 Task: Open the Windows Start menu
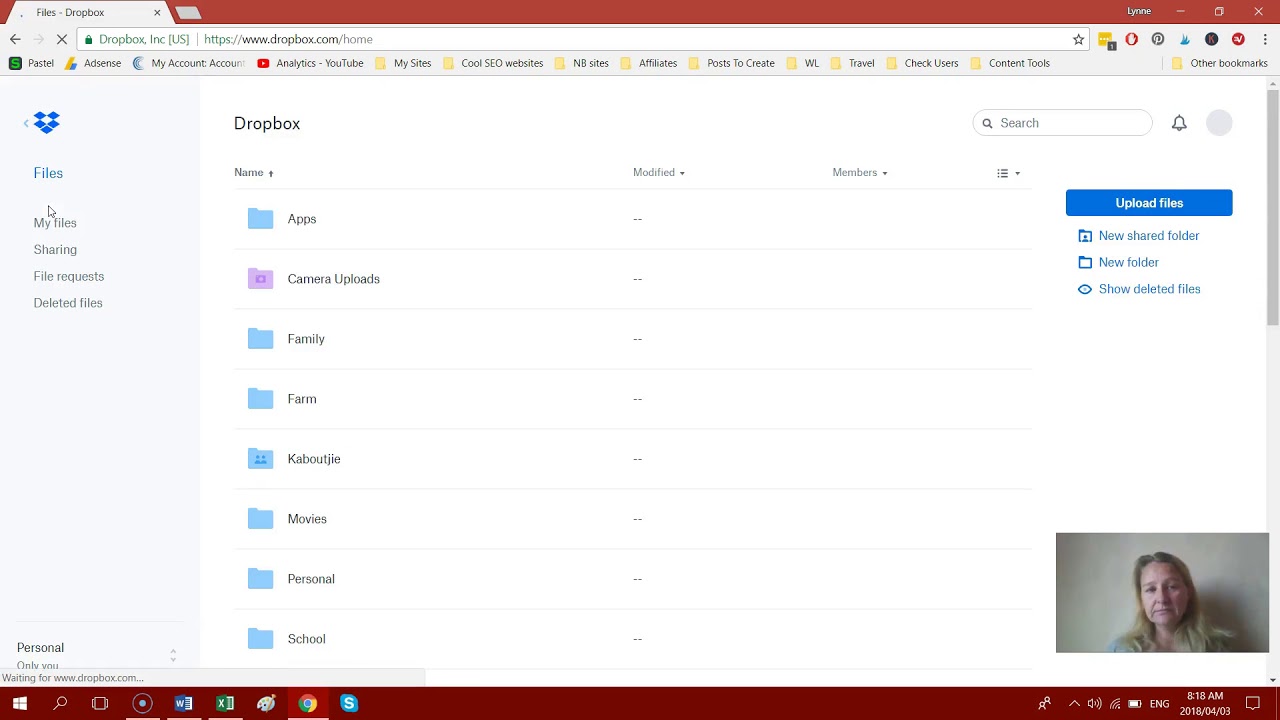(x=19, y=703)
